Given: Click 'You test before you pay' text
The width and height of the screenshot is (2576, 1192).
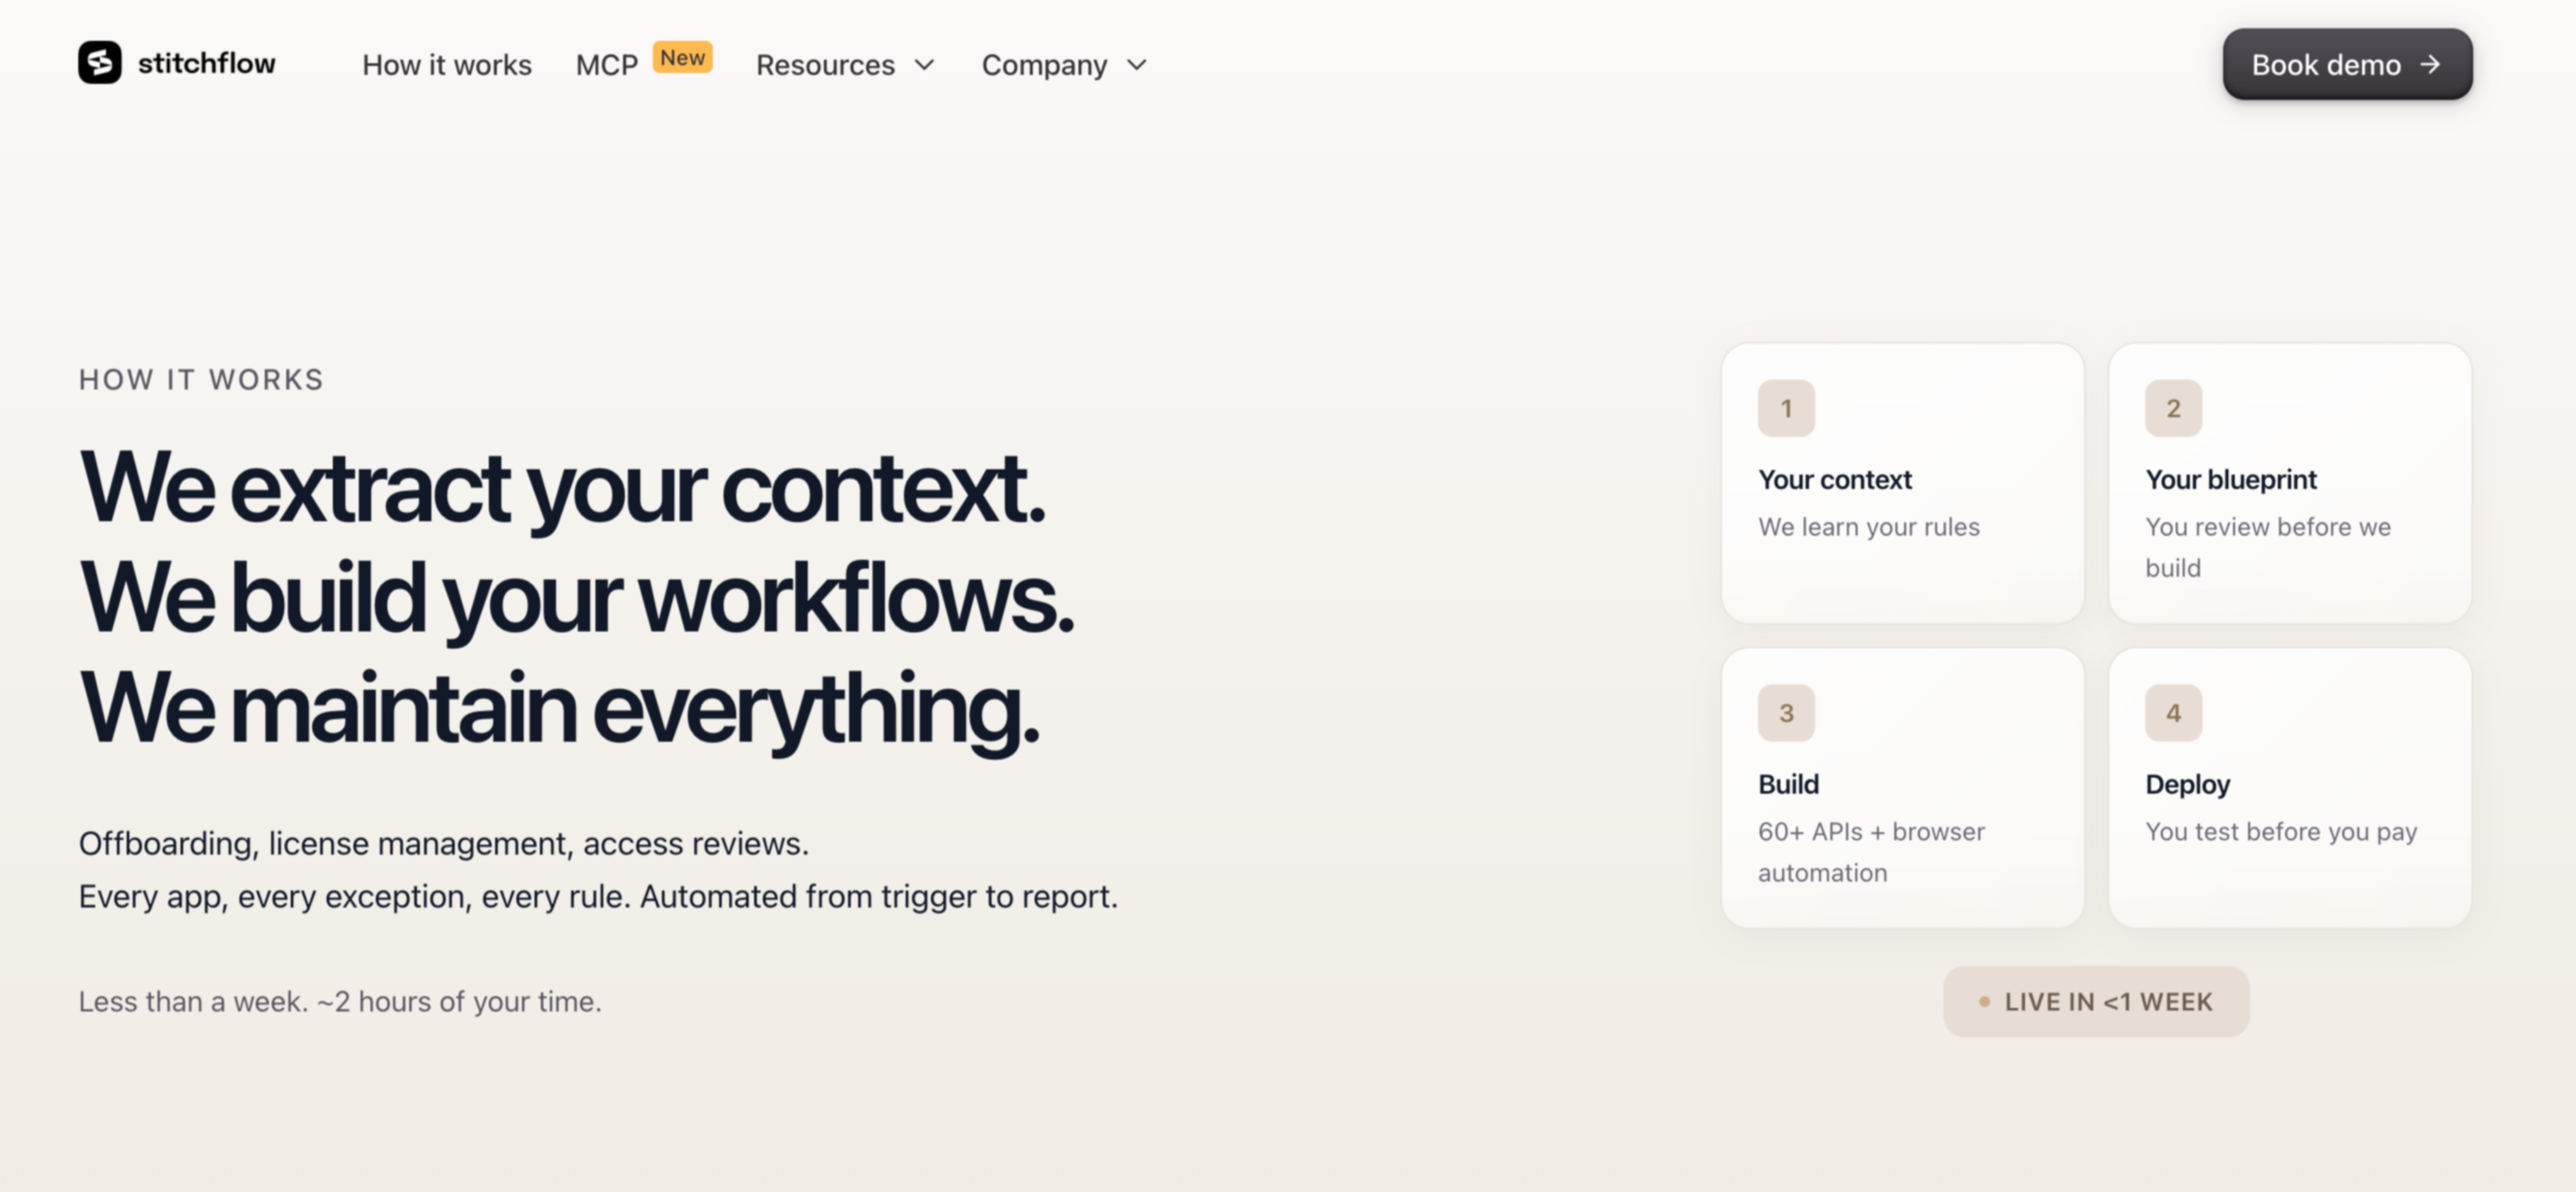Looking at the screenshot, I should coord(2281,832).
